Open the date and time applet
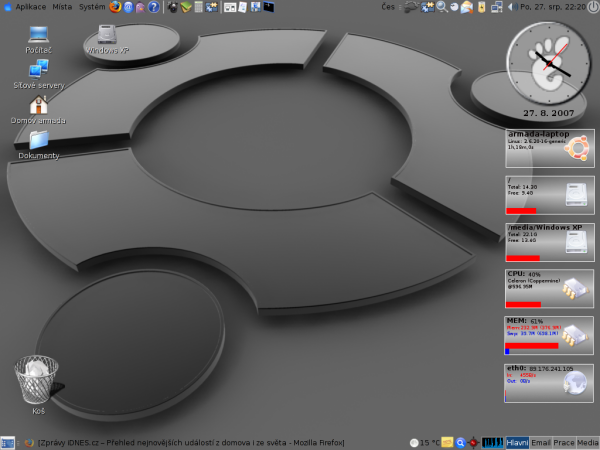600x450 pixels. [553, 7]
